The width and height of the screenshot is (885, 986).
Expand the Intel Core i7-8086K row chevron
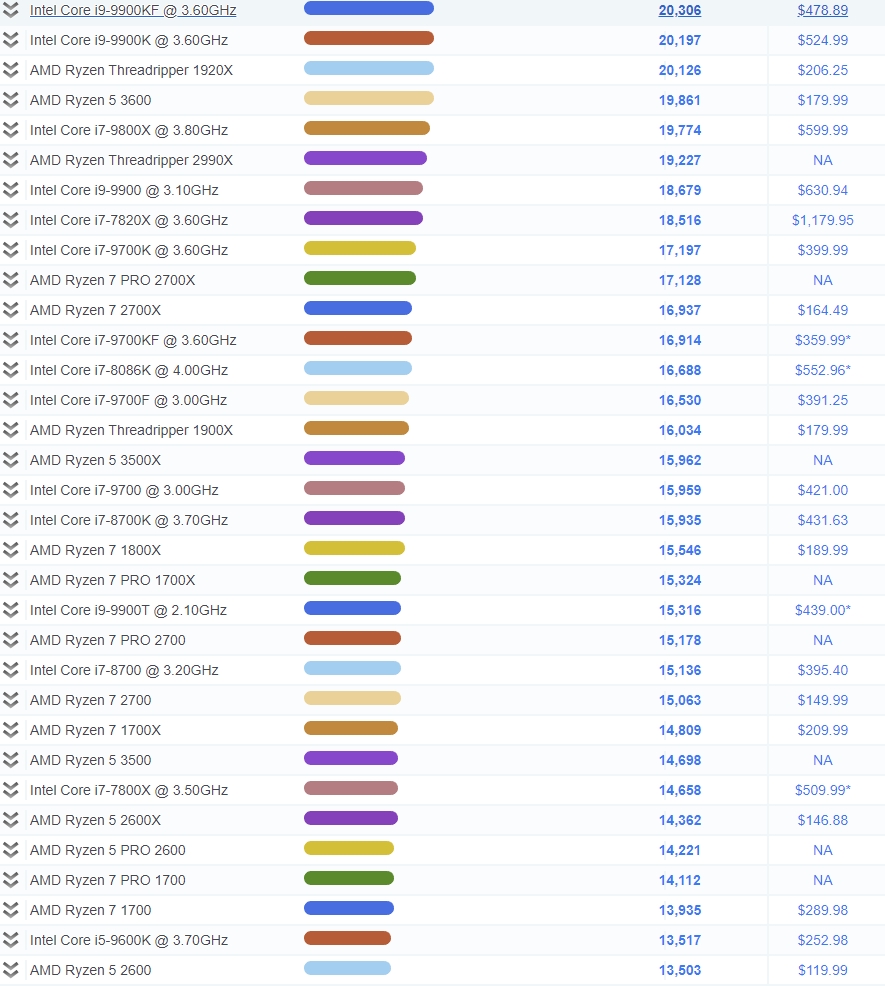[x=11, y=370]
